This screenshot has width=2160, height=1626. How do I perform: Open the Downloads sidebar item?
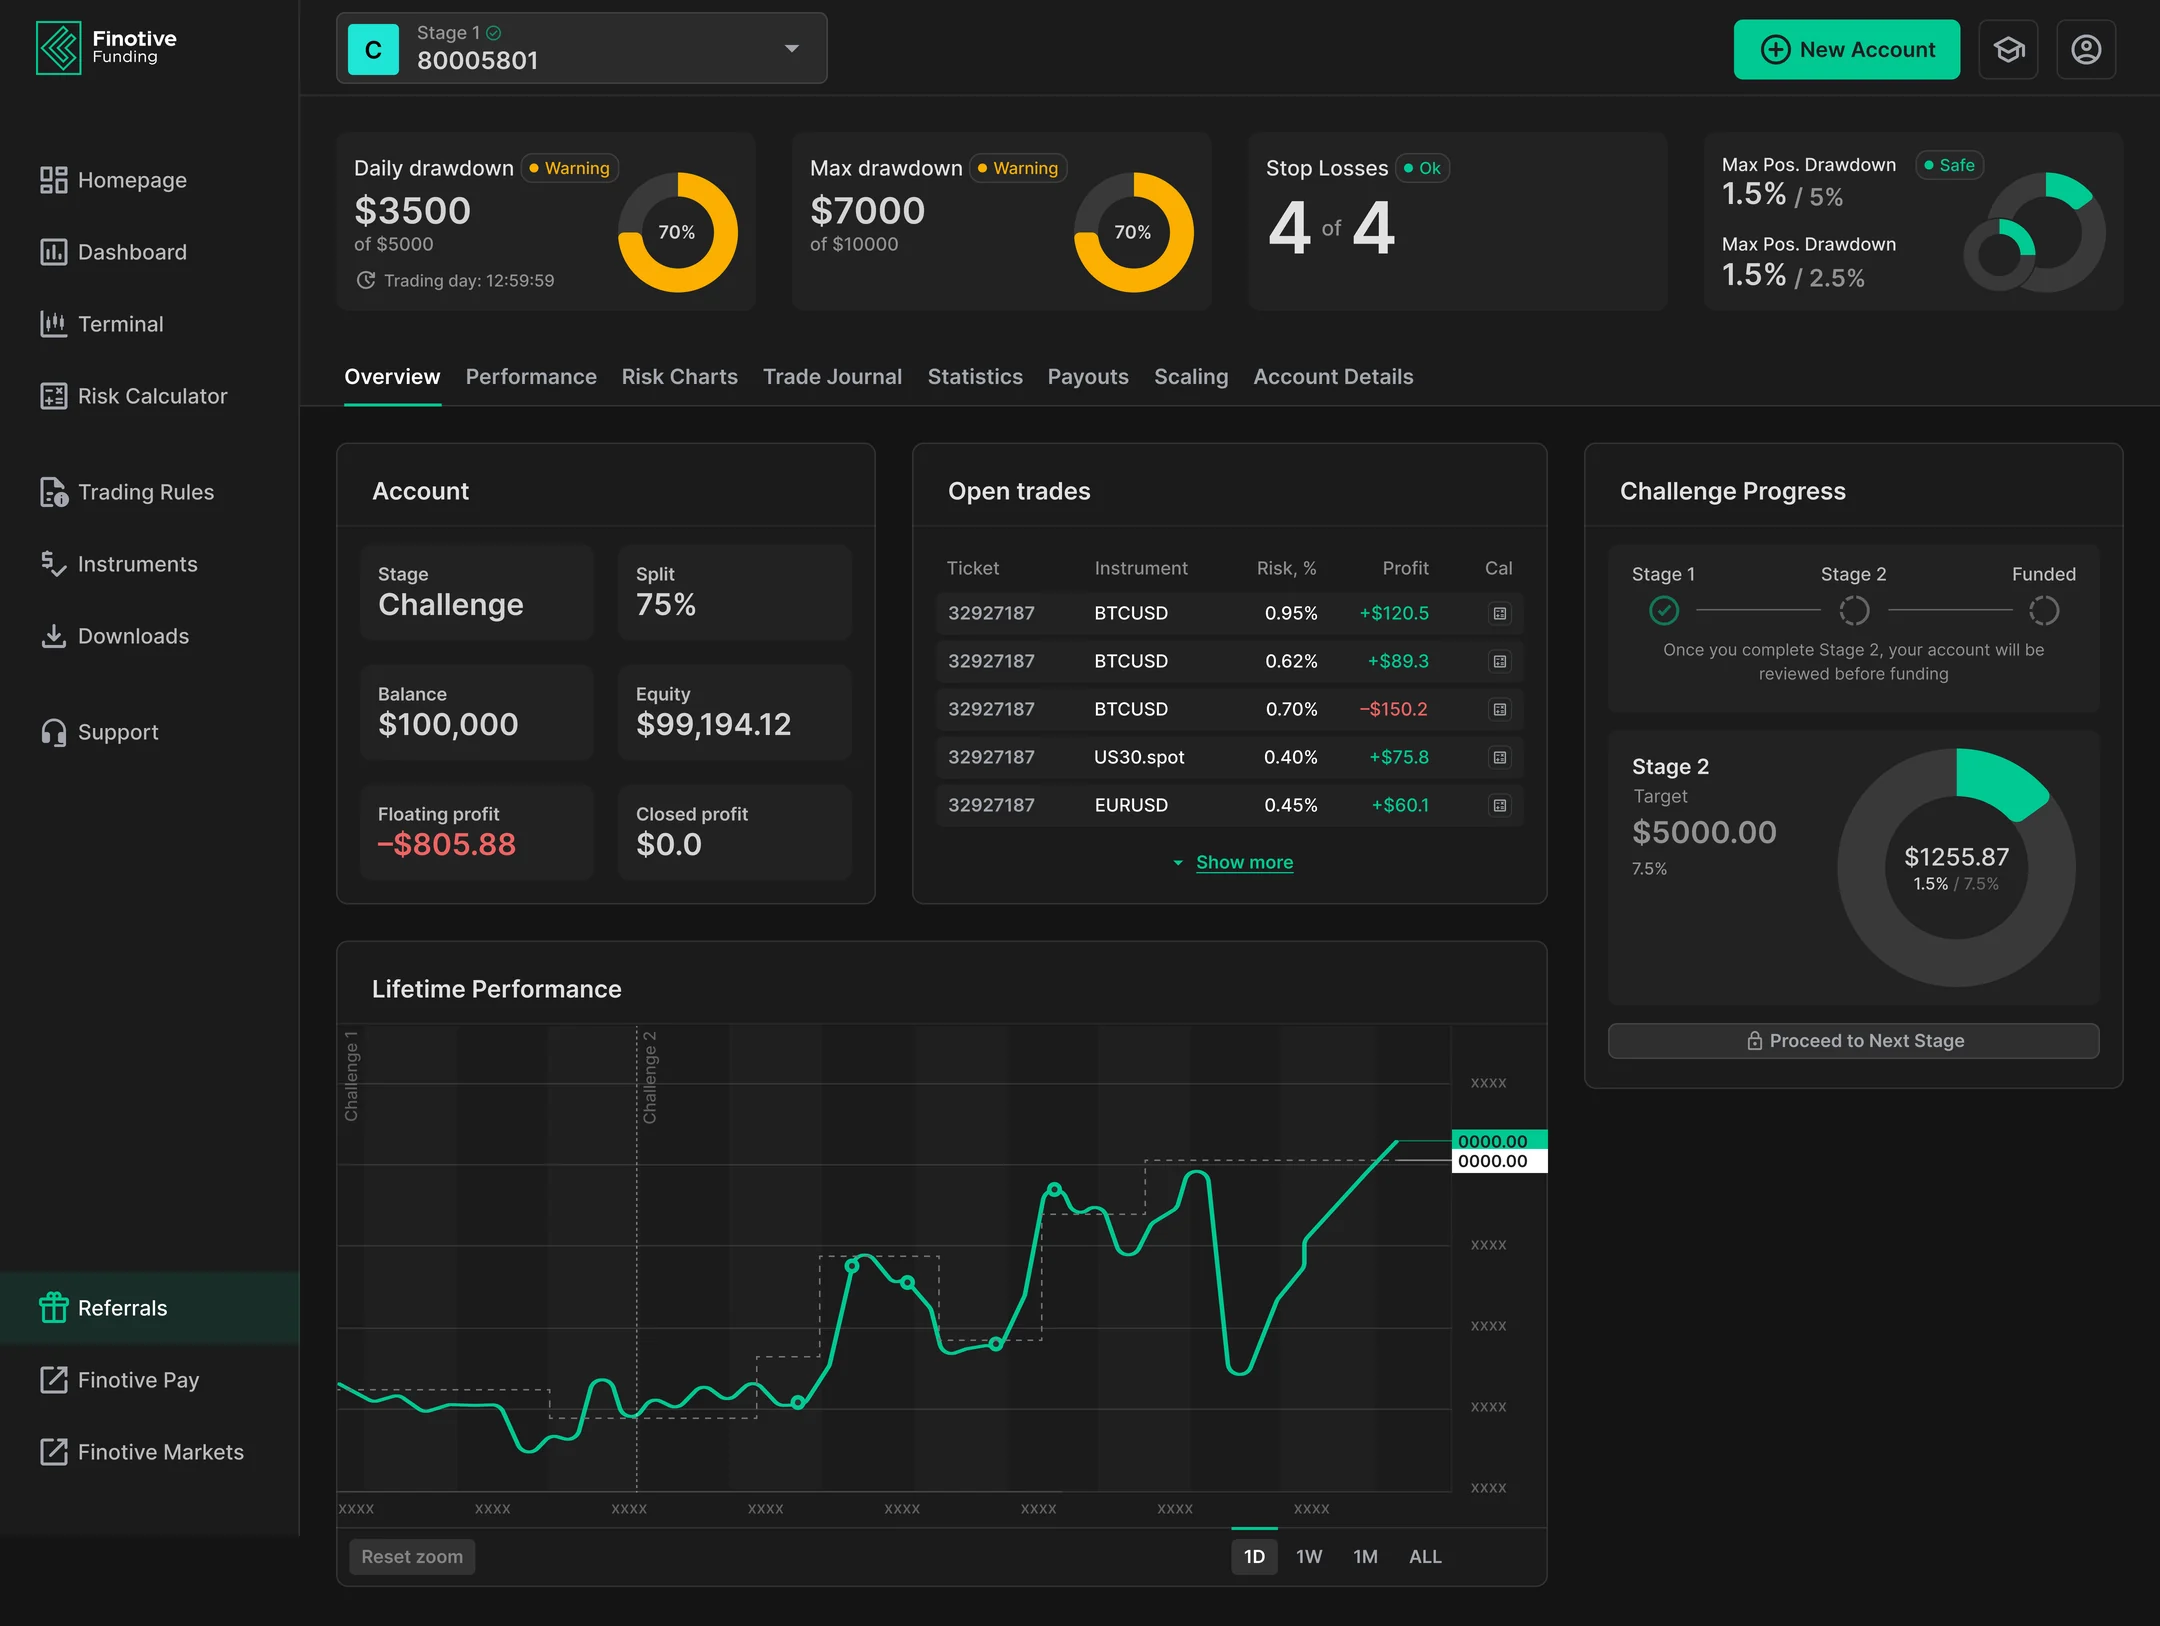114,636
